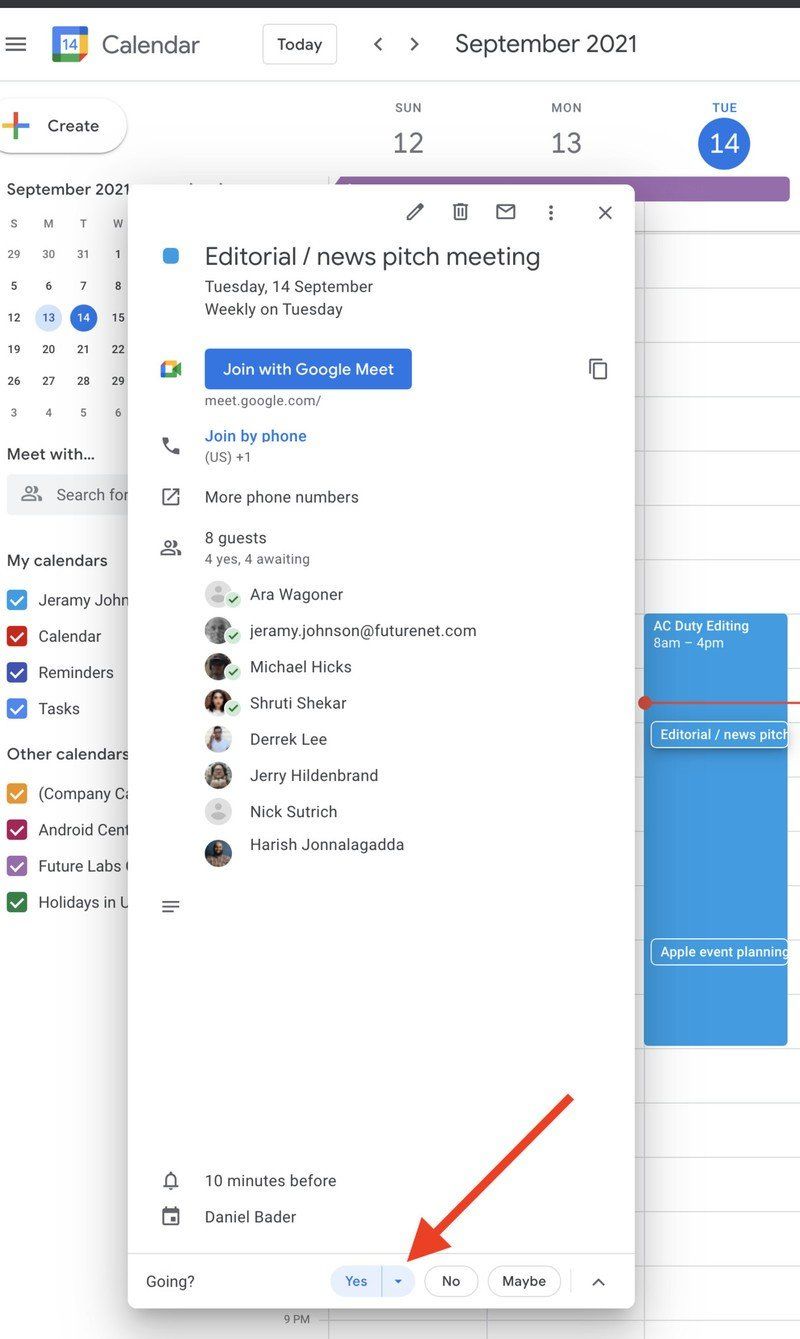800x1339 pixels.
Task: Select date 14 in mini calendar
Action: coord(83,318)
